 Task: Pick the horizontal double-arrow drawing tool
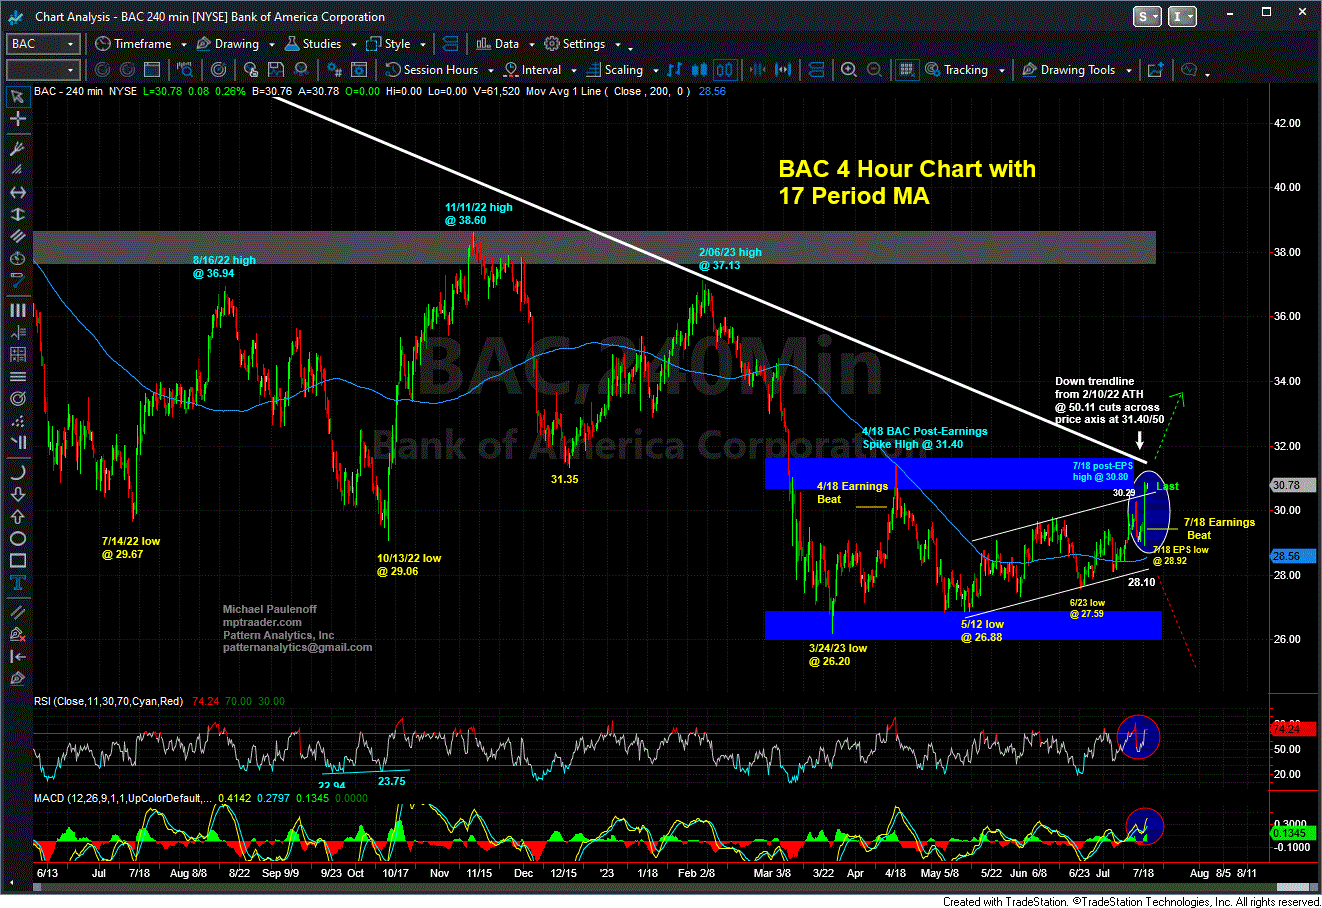(x=17, y=192)
